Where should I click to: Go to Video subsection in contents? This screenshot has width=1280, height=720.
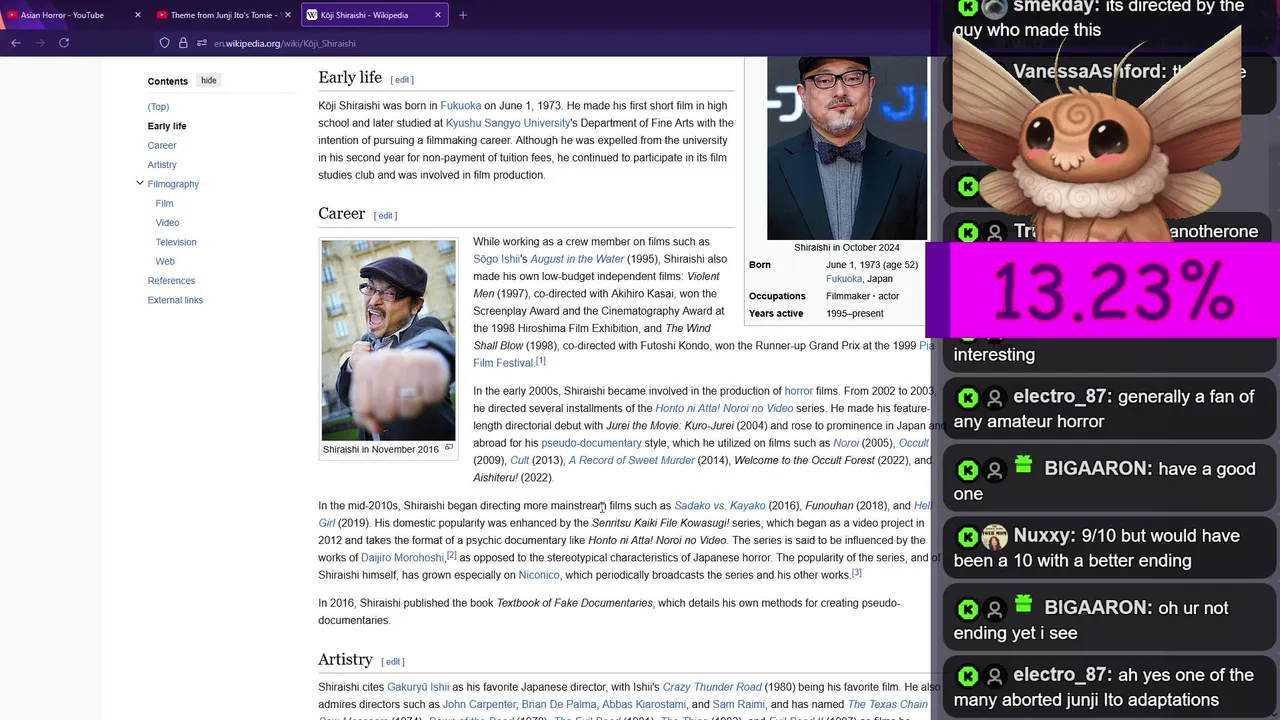tap(167, 223)
